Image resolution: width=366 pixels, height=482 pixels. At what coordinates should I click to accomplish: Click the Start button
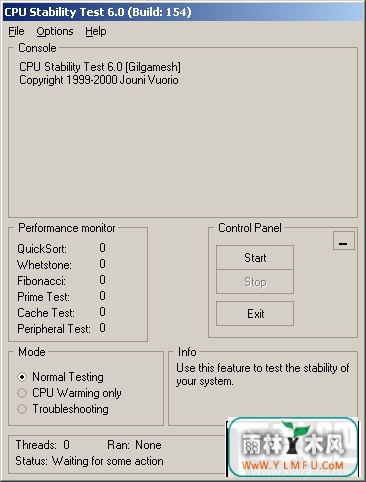[255, 258]
